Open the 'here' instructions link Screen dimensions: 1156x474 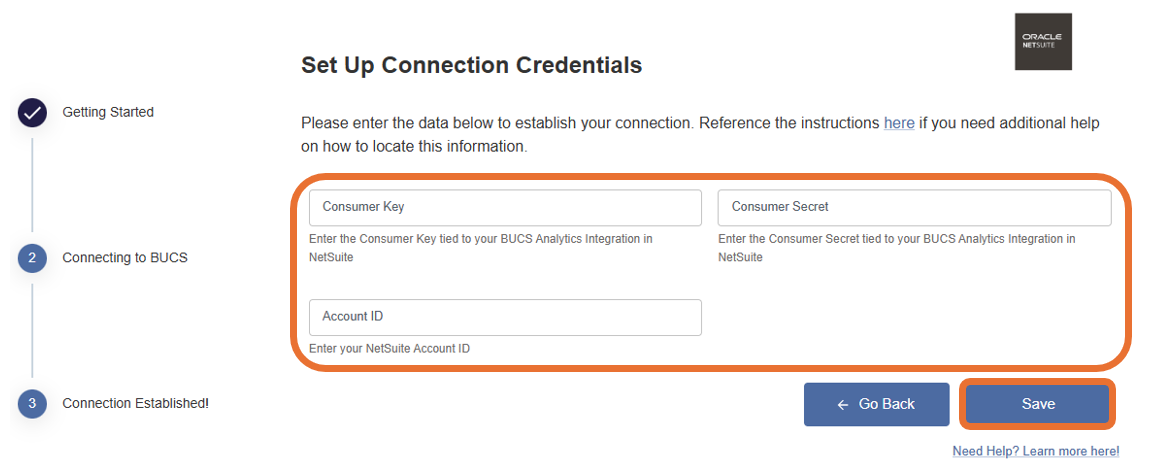[898, 123]
